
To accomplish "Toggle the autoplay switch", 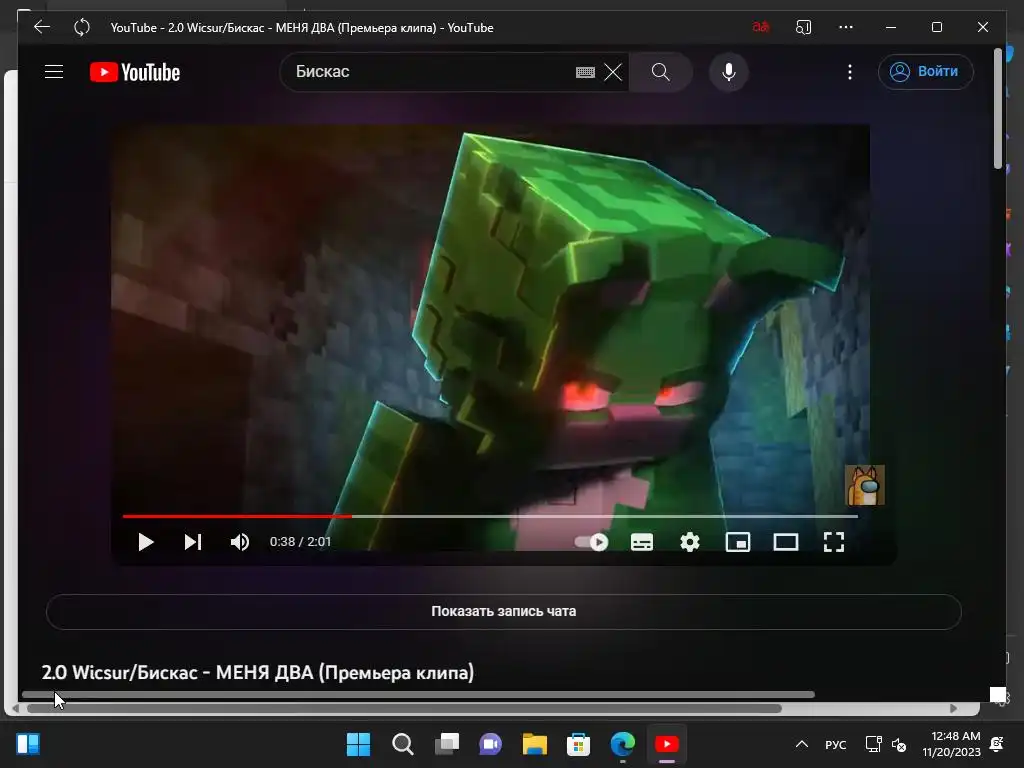I will 592,542.
